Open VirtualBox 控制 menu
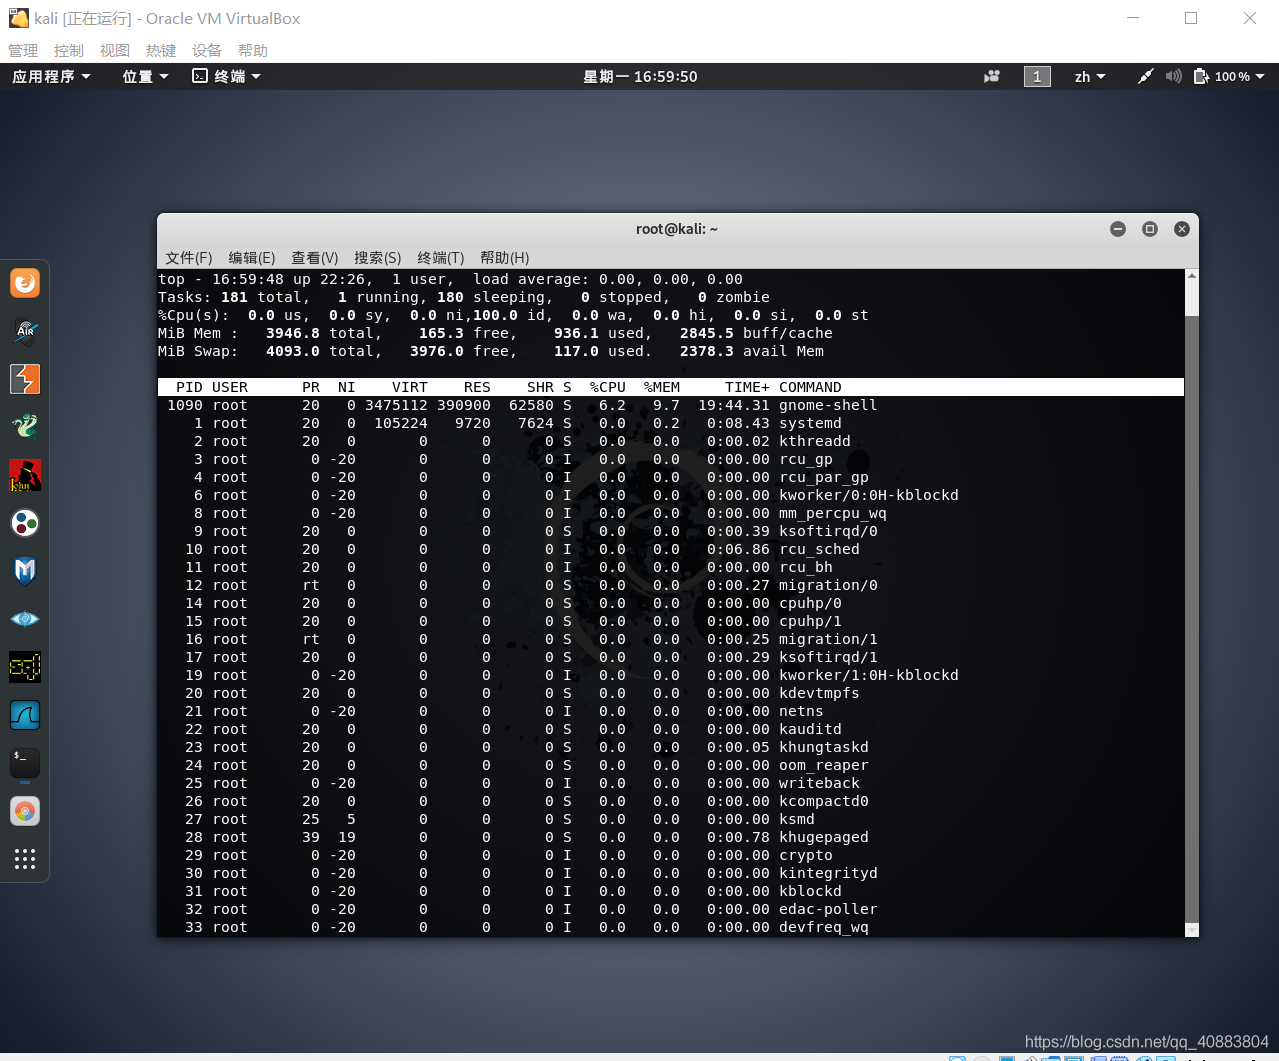 [69, 50]
